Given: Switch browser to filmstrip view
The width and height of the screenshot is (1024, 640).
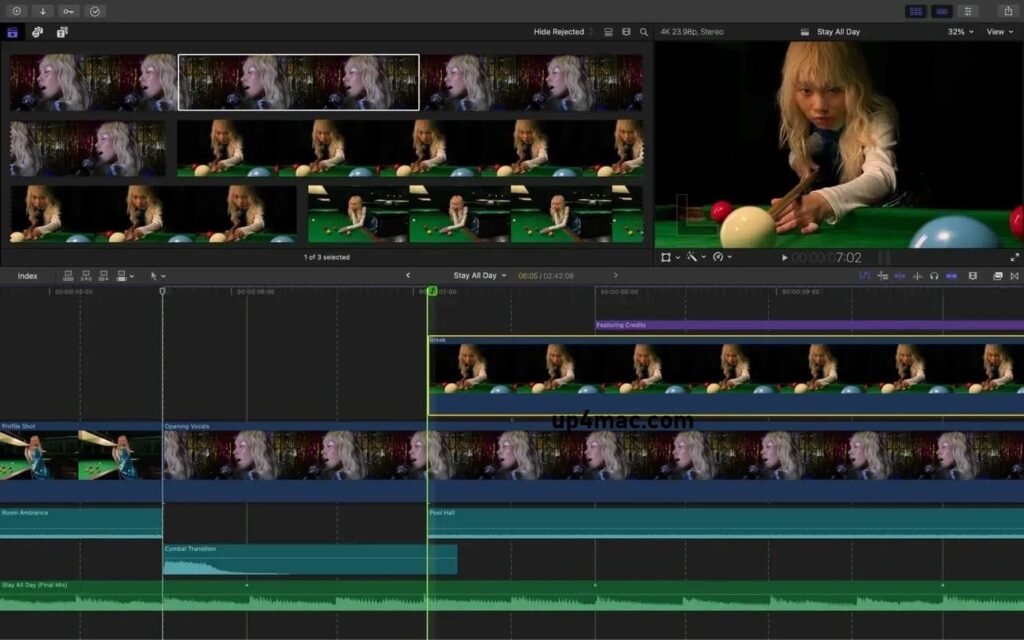Looking at the screenshot, I should point(607,31).
